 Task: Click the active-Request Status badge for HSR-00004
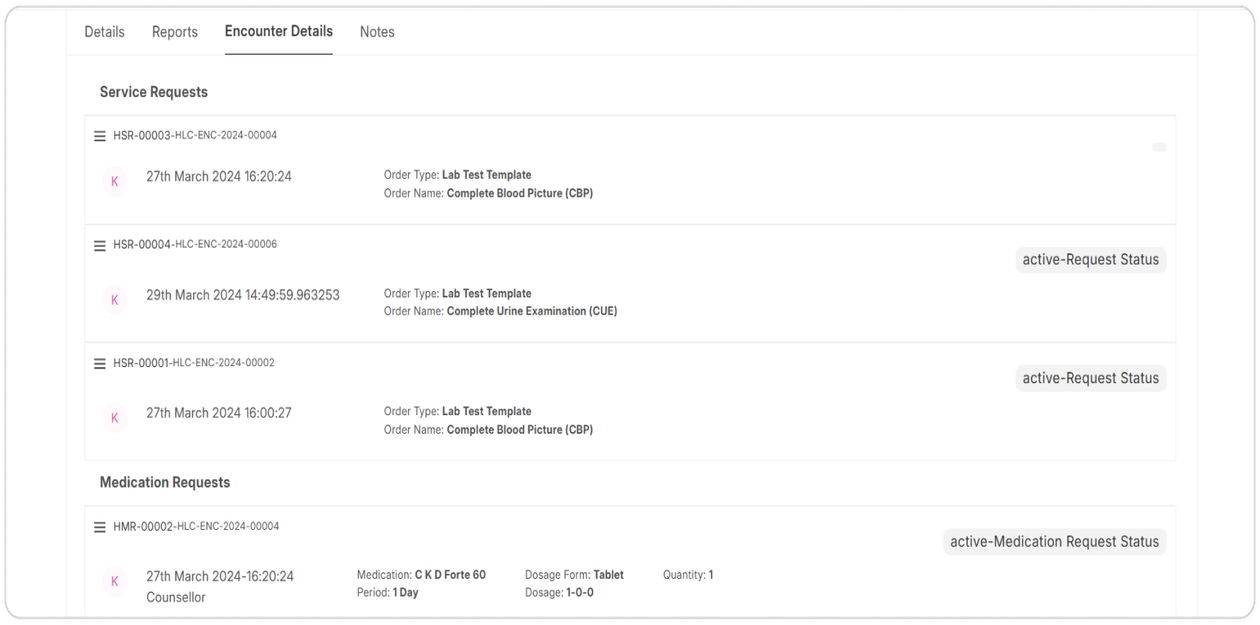(x=1090, y=260)
